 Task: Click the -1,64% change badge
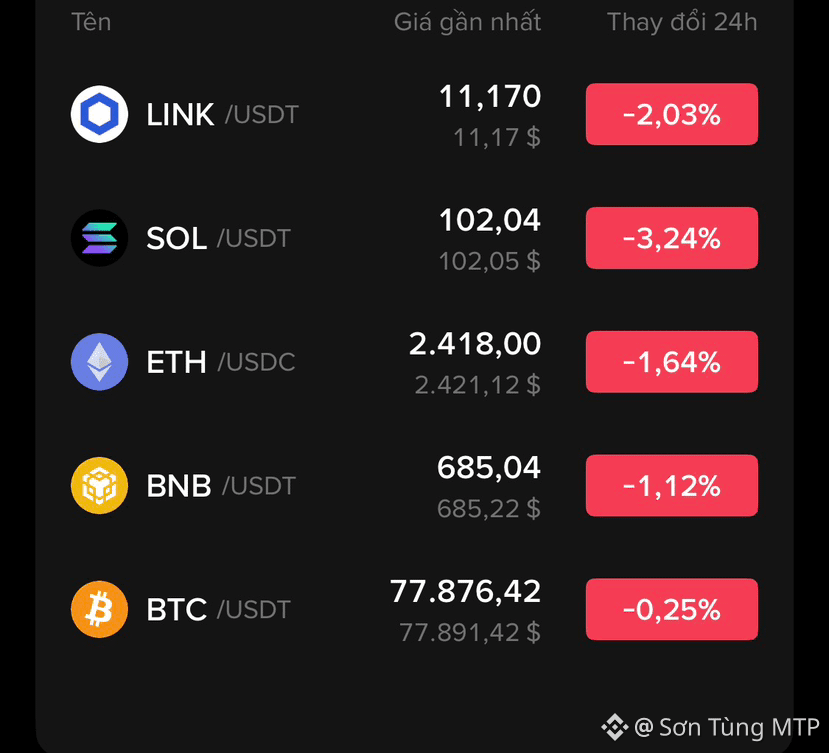(x=671, y=362)
